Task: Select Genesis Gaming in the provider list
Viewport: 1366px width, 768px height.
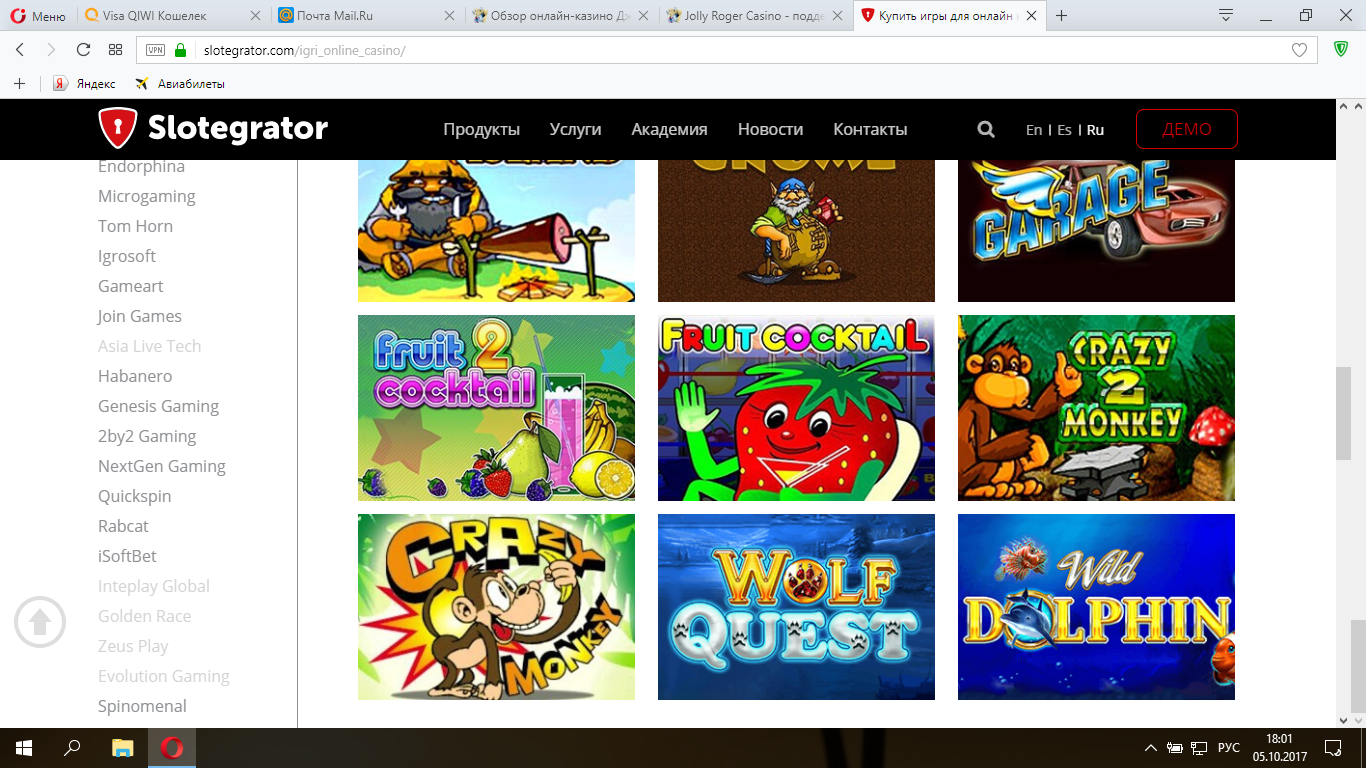Action: pyautogui.click(x=158, y=406)
